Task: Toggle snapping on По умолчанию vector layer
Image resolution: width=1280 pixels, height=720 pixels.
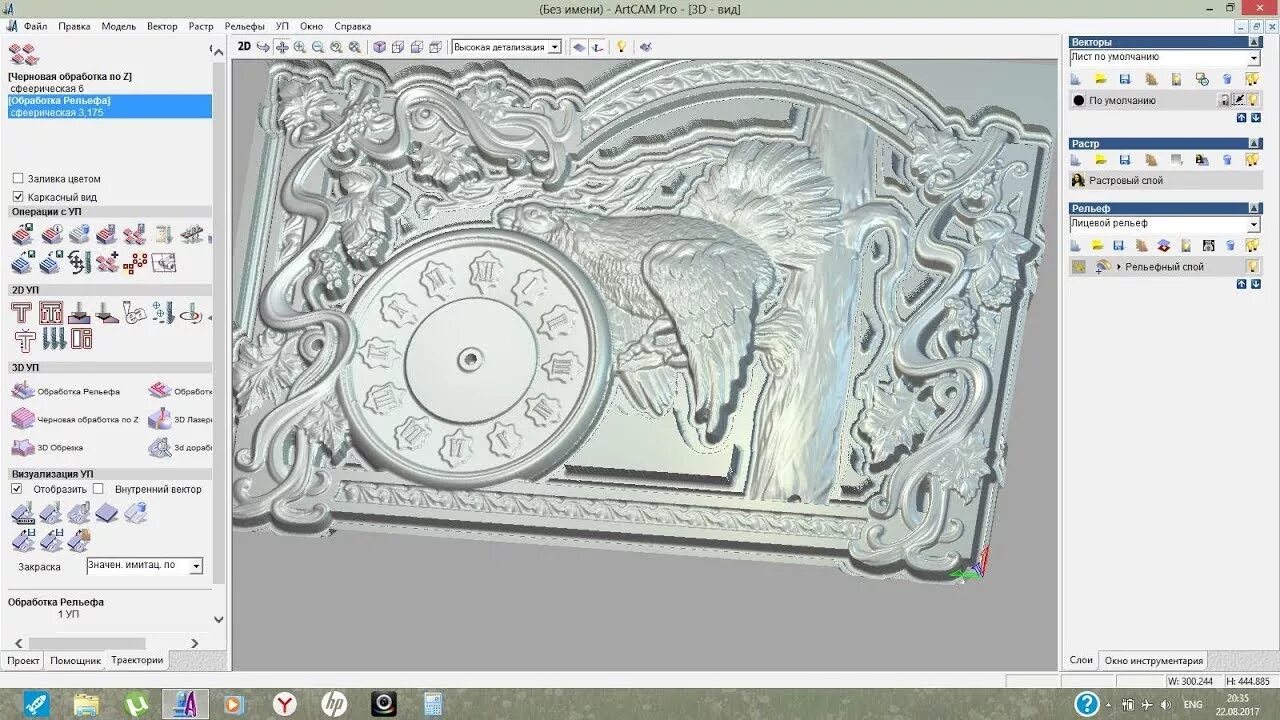Action: (x=1238, y=100)
